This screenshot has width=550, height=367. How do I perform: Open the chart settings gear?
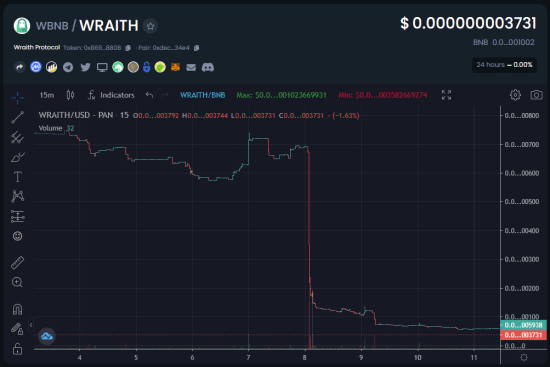515,95
